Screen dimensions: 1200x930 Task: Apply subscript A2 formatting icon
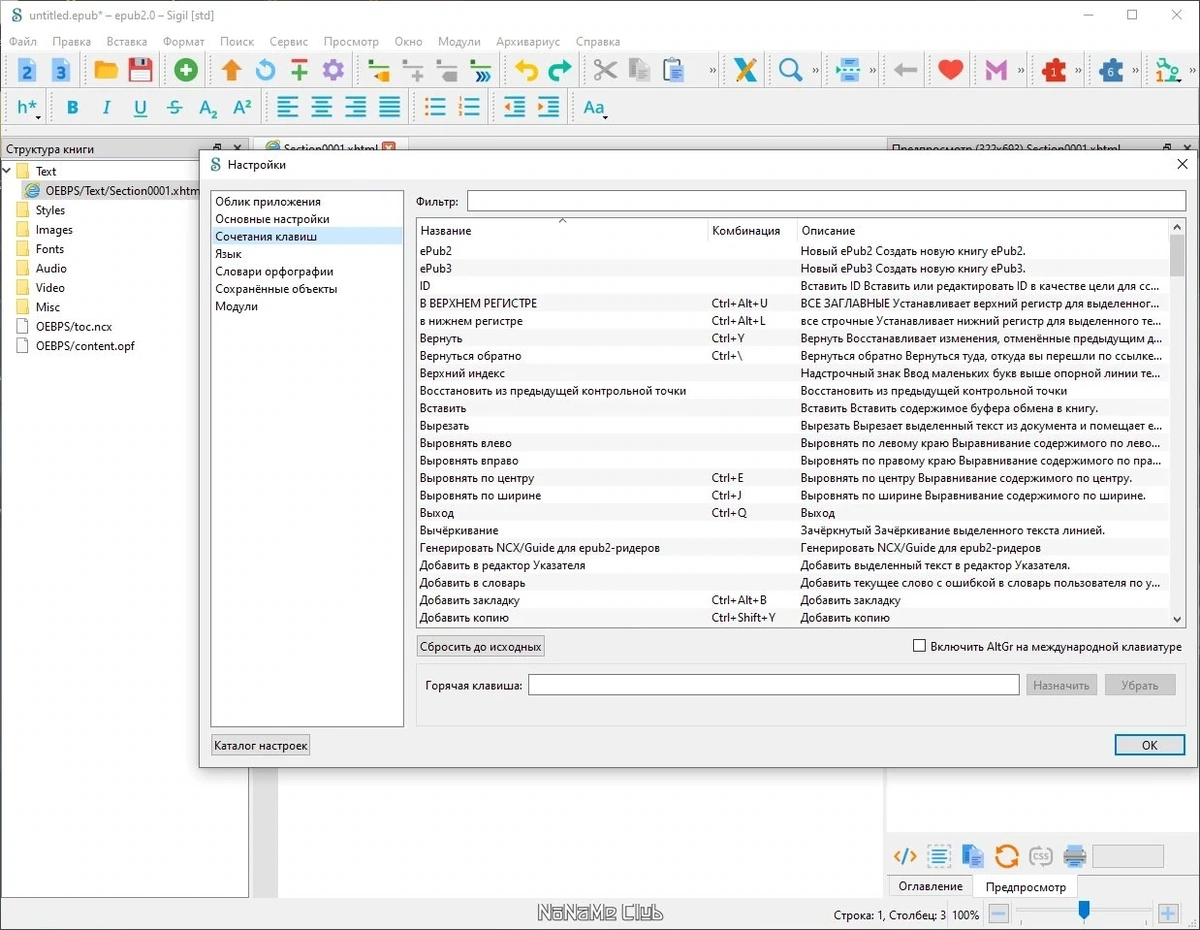tap(208, 108)
